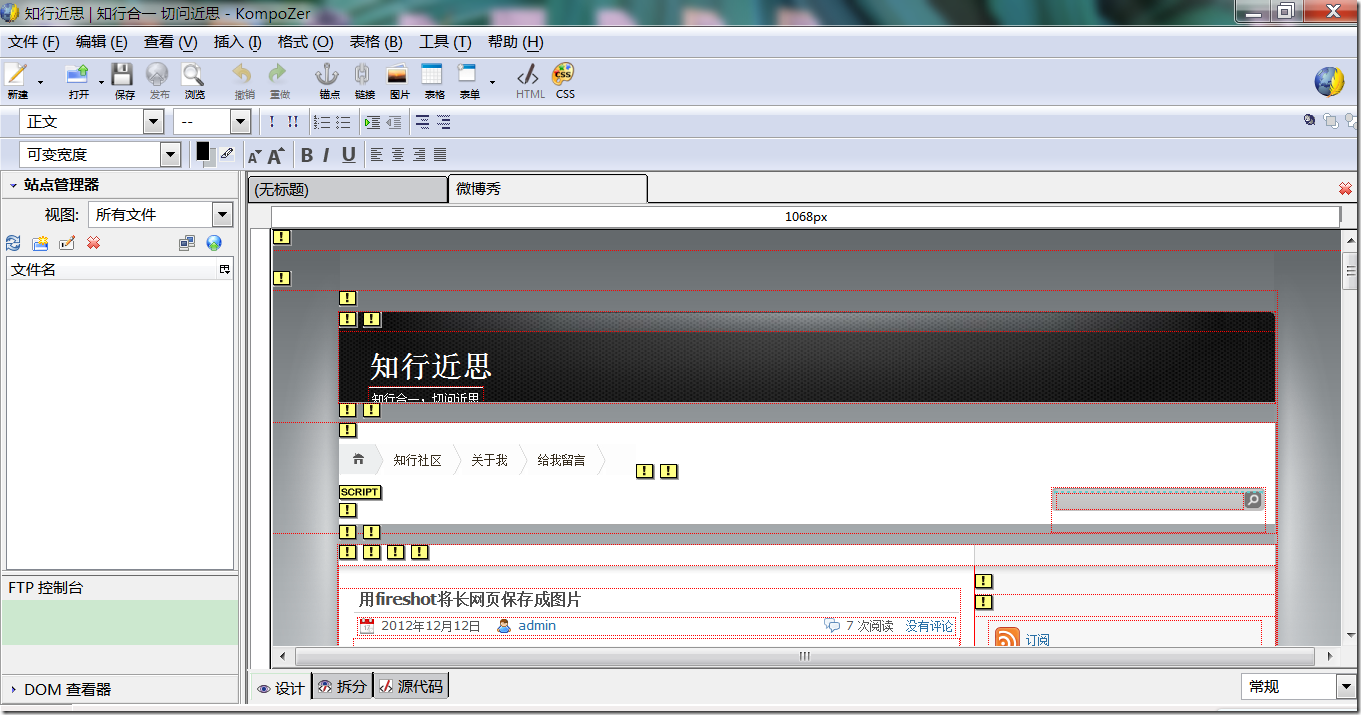This screenshot has height=715, width=1361.
Task: Toggle bold formatting
Action: click(x=307, y=155)
